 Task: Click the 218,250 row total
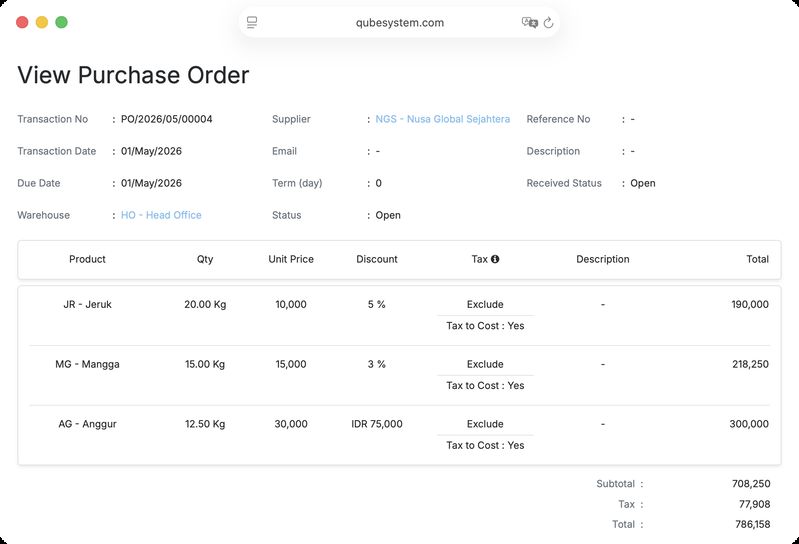tap(750, 364)
